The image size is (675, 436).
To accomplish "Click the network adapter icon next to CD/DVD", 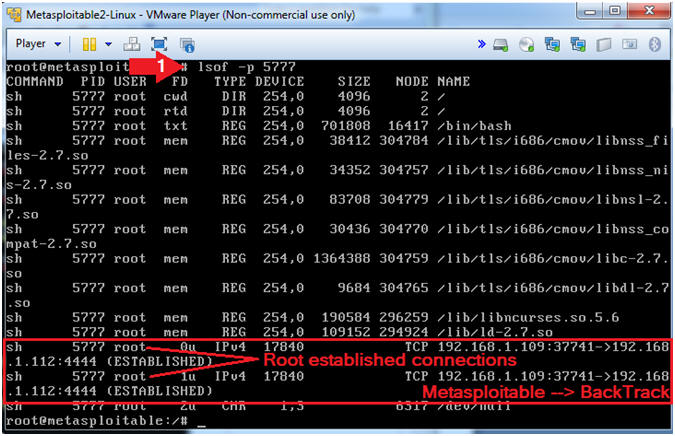I will [552, 45].
